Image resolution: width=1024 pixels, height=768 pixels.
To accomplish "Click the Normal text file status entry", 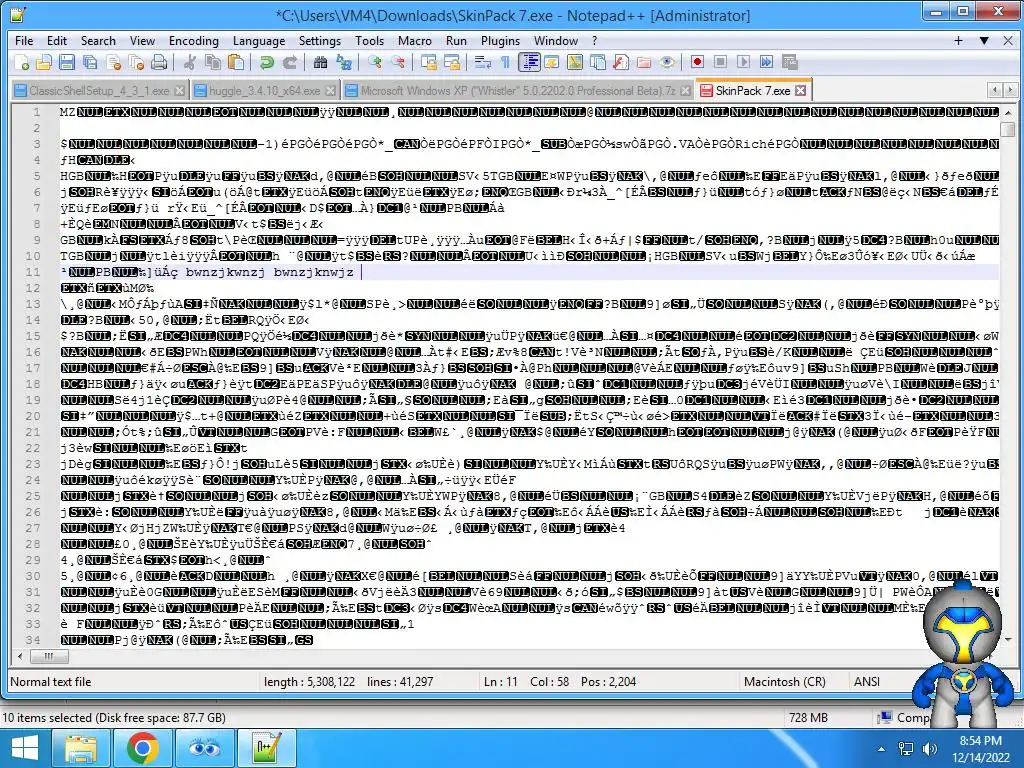I will (x=51, y=682).
